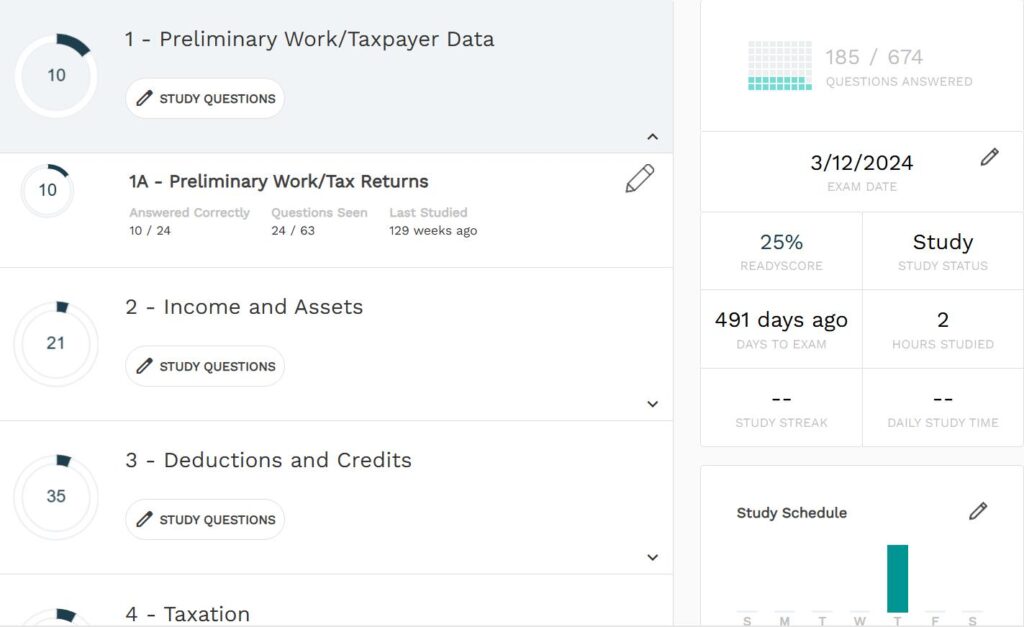Image resolution: width=1024 pixels, height=627 pixels.
Task: Click the progress ring showing 35
Action: (56, 496)
